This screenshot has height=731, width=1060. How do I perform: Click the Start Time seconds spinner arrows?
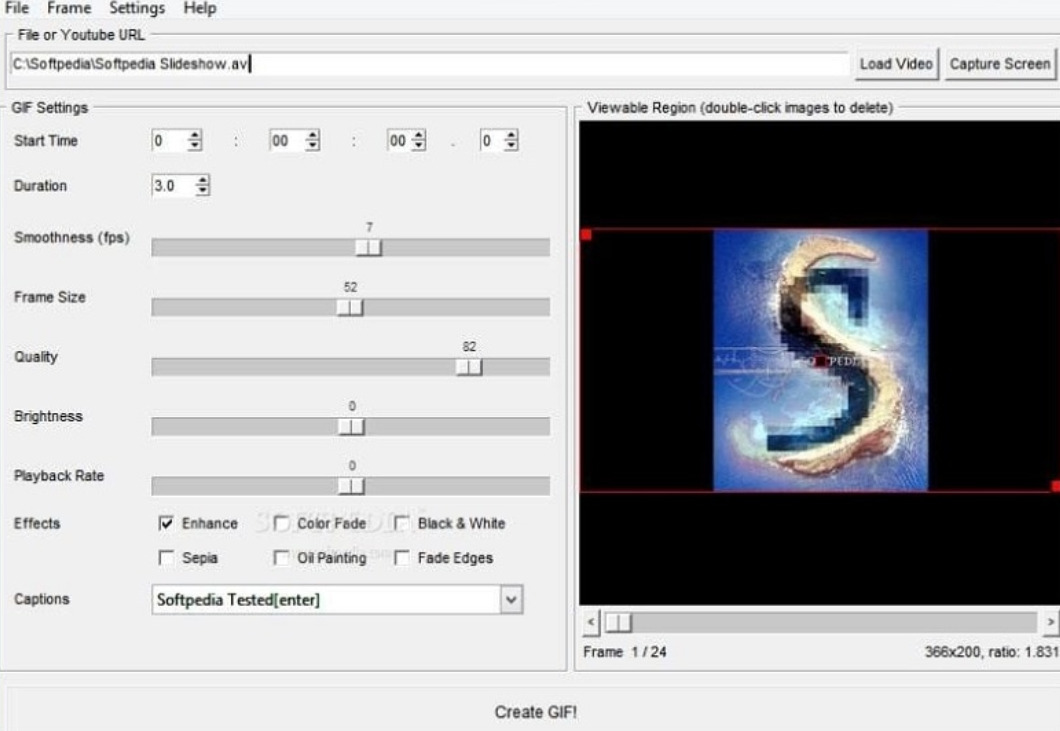[419, 141]
